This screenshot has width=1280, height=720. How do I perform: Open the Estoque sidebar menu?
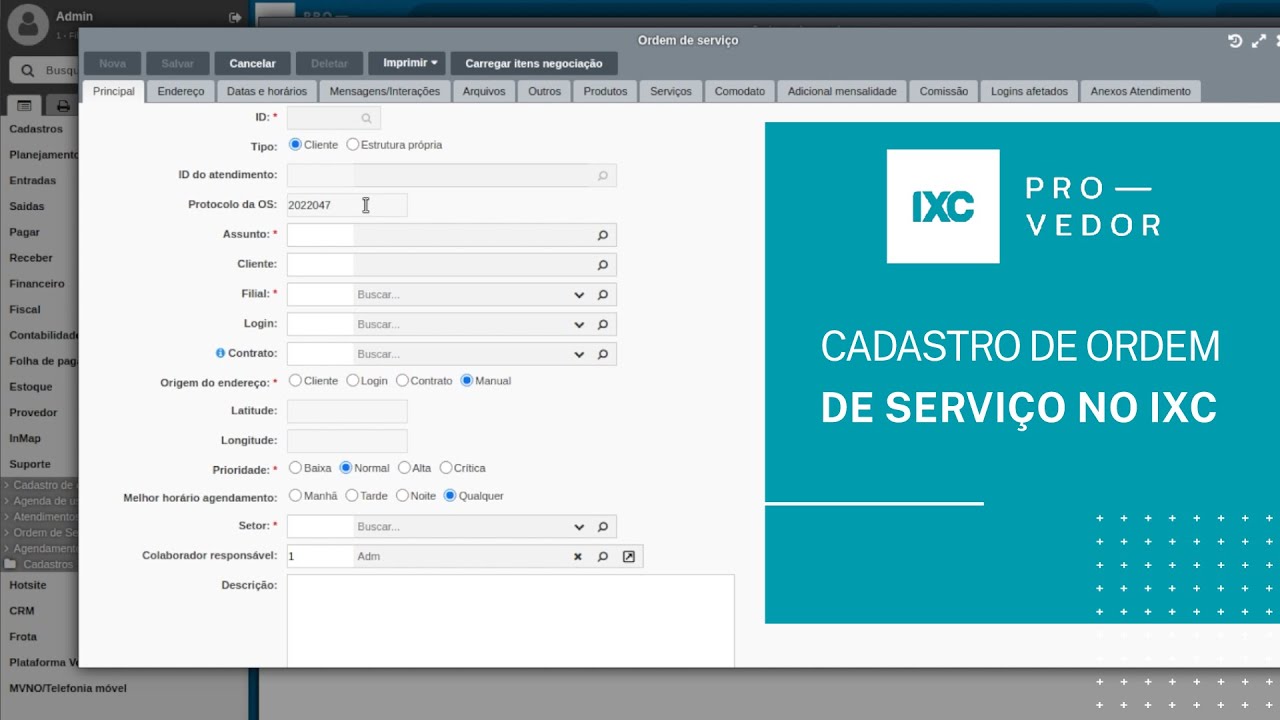[31, 387]
